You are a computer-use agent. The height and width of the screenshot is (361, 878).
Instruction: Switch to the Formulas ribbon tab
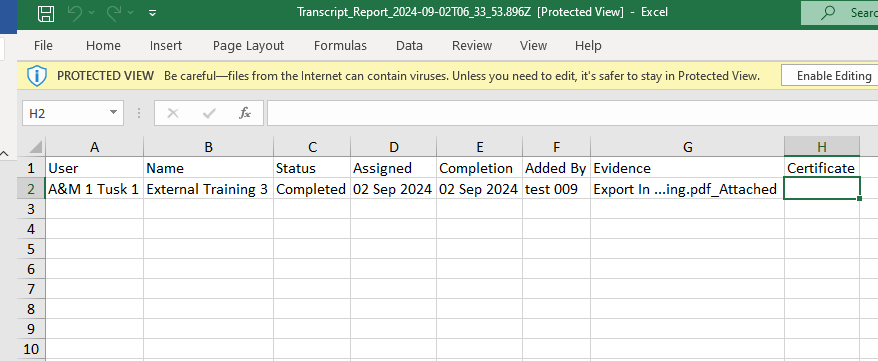pyautogui.click(x=340, y=46)
